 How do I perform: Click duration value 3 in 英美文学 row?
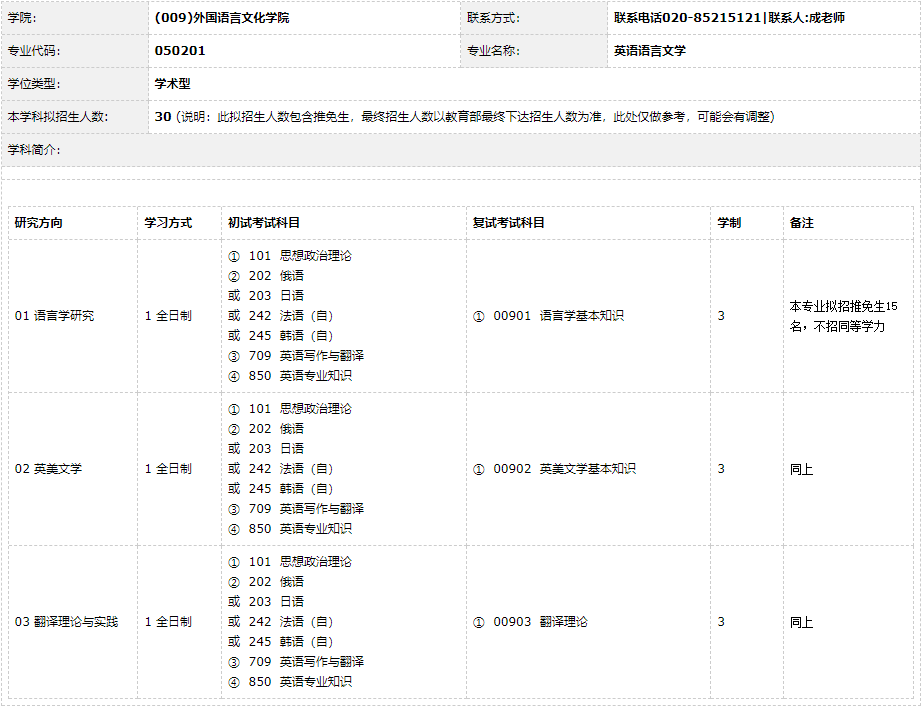pos(721,469)
